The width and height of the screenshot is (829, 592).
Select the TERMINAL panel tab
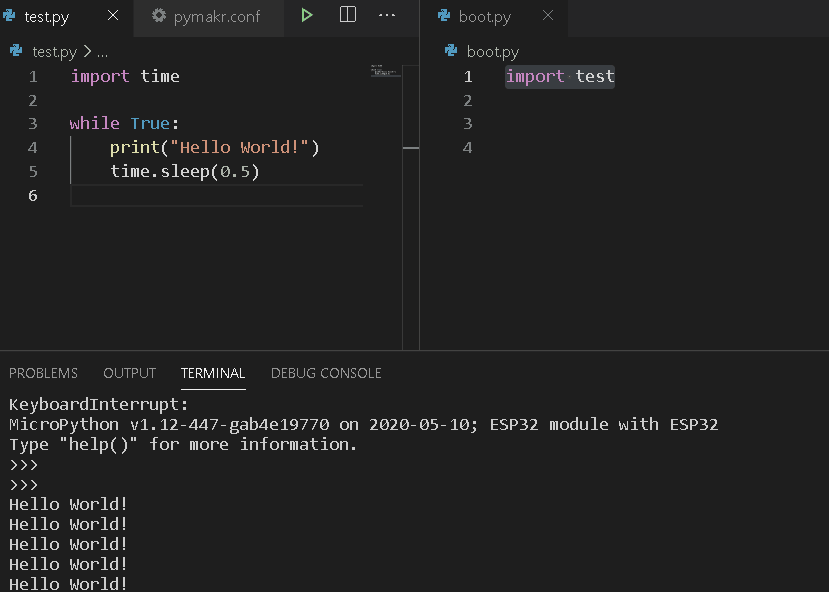click(x=213, y=373)
